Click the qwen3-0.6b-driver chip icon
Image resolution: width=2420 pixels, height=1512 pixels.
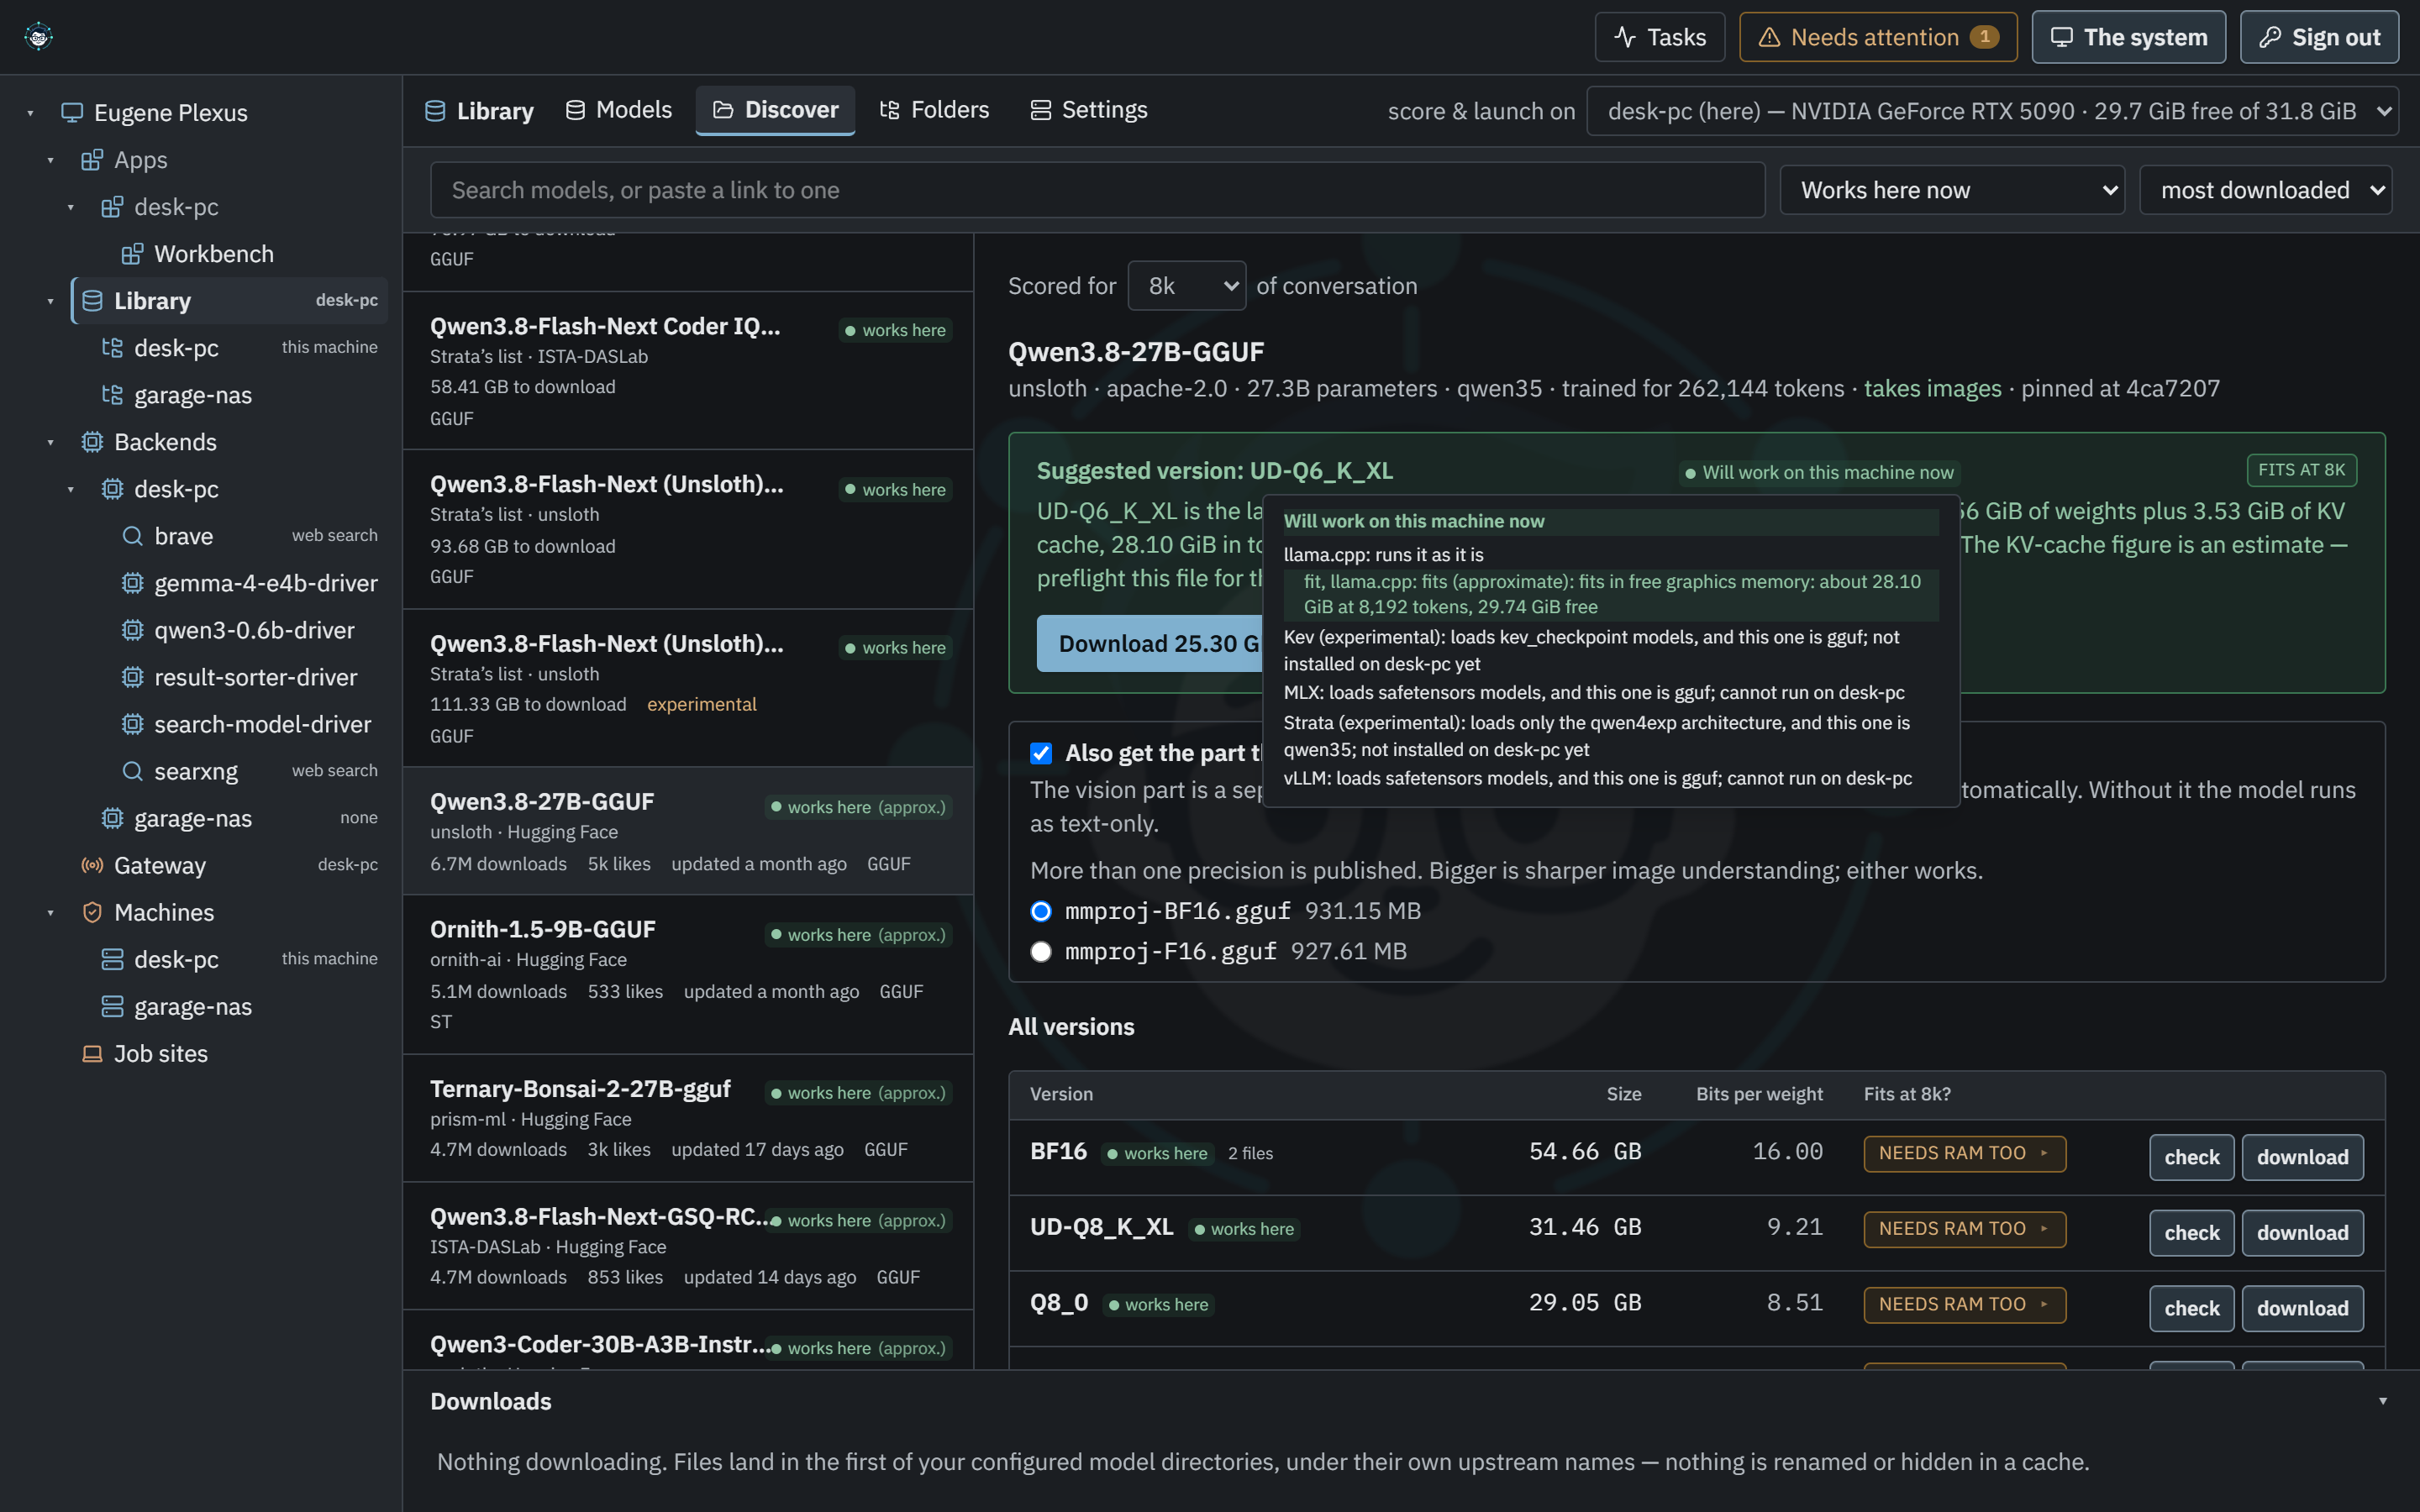coord(132,630)
